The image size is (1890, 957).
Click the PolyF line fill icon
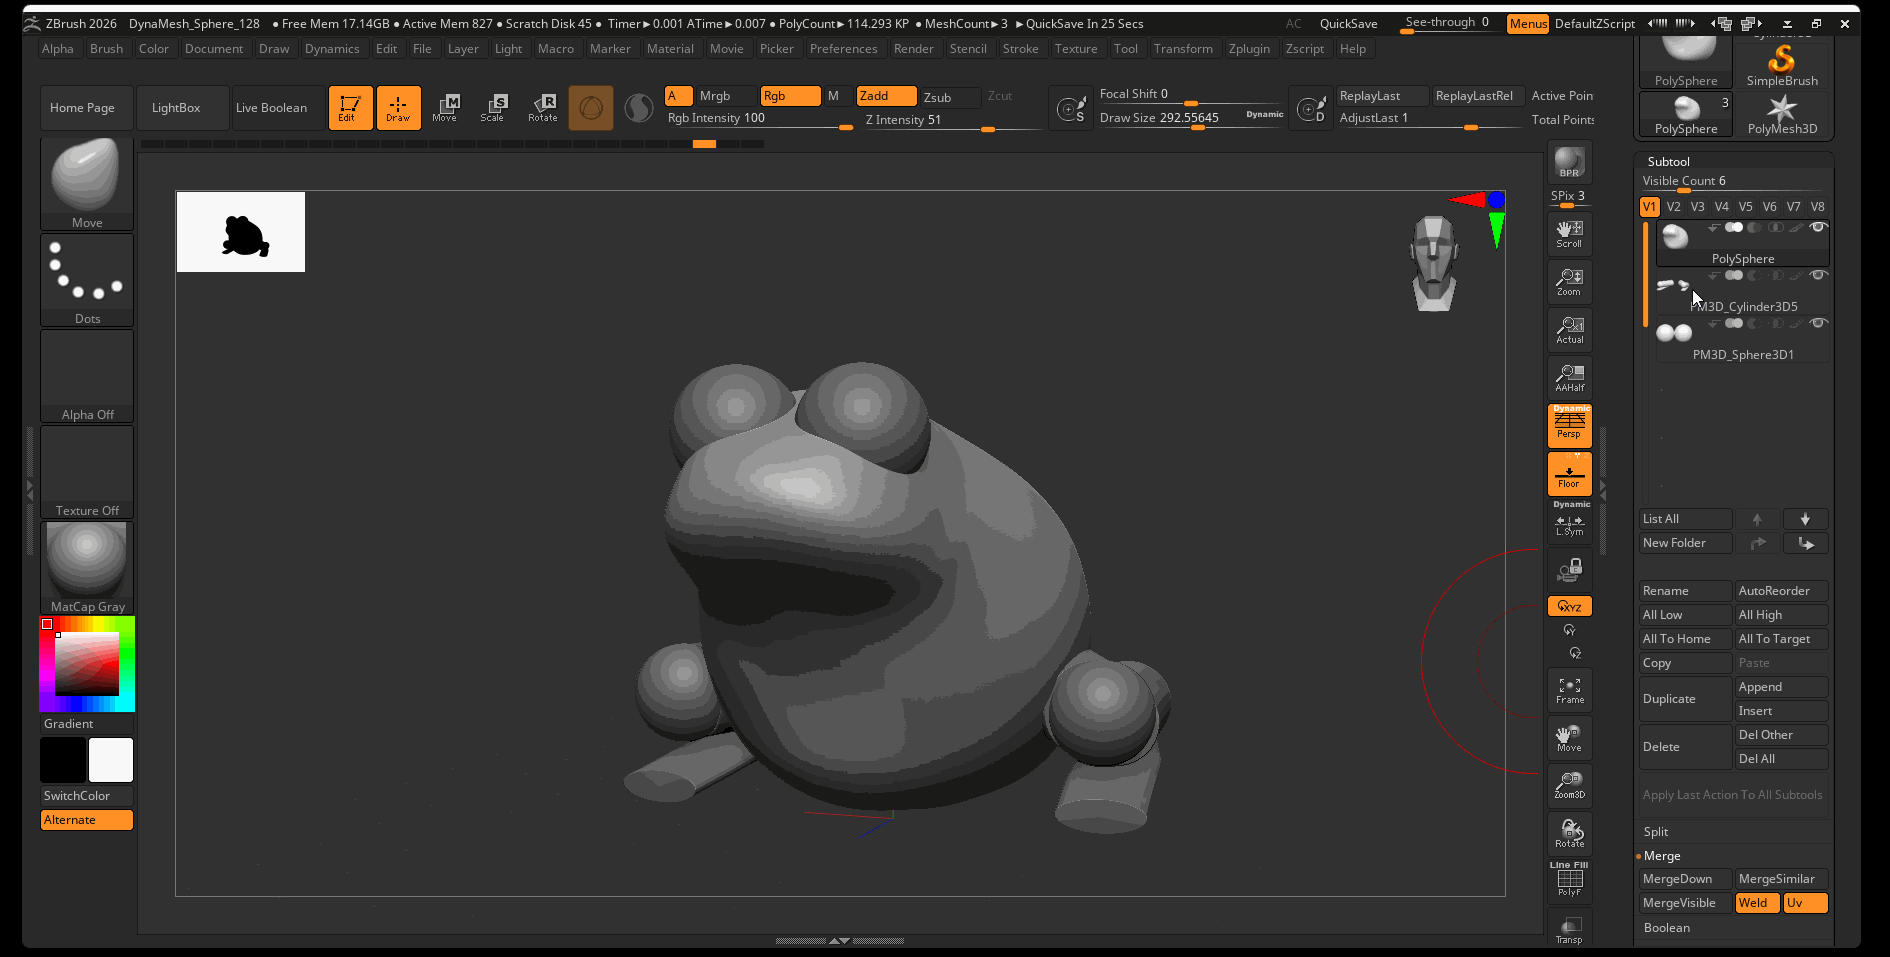coord(1569,881)
